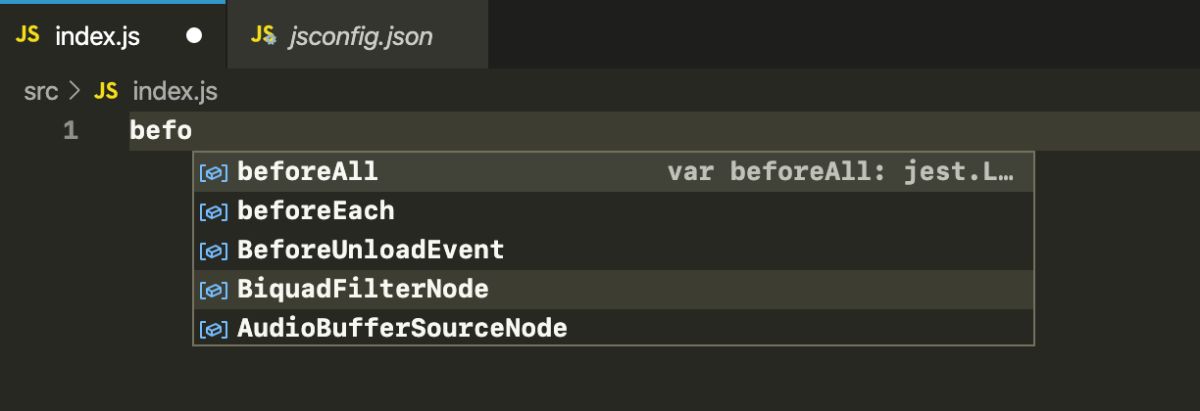The image size is (1200, 411).
Task: Pick beforeEach from the suggestion list
Action: 315,211
